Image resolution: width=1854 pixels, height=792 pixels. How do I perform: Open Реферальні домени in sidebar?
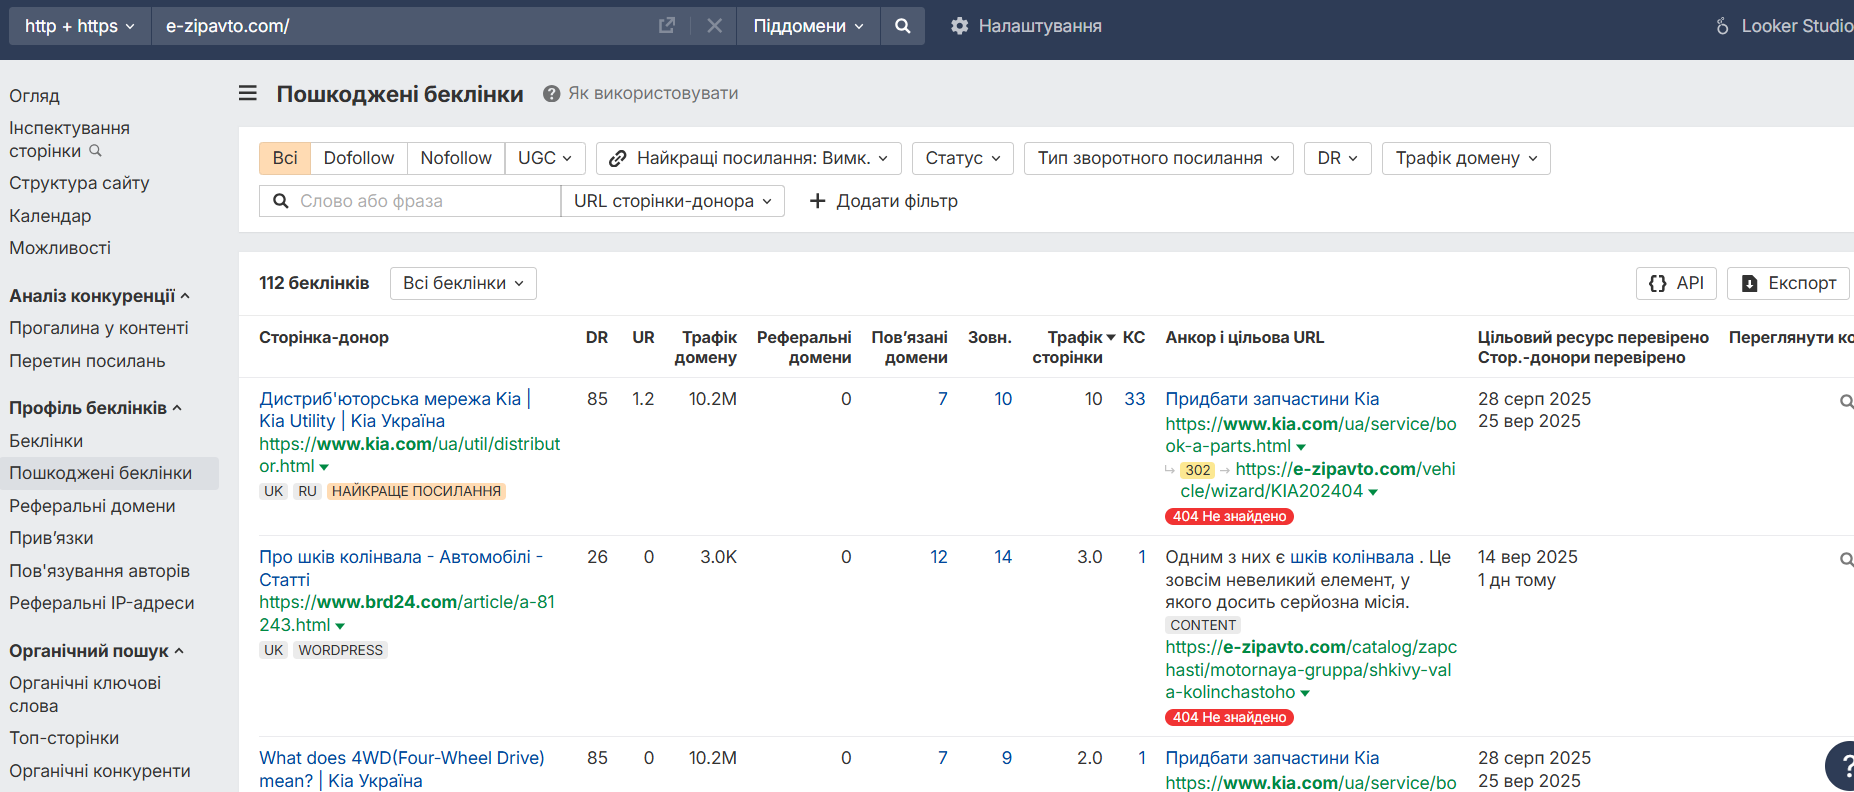(x=92, y=506)
